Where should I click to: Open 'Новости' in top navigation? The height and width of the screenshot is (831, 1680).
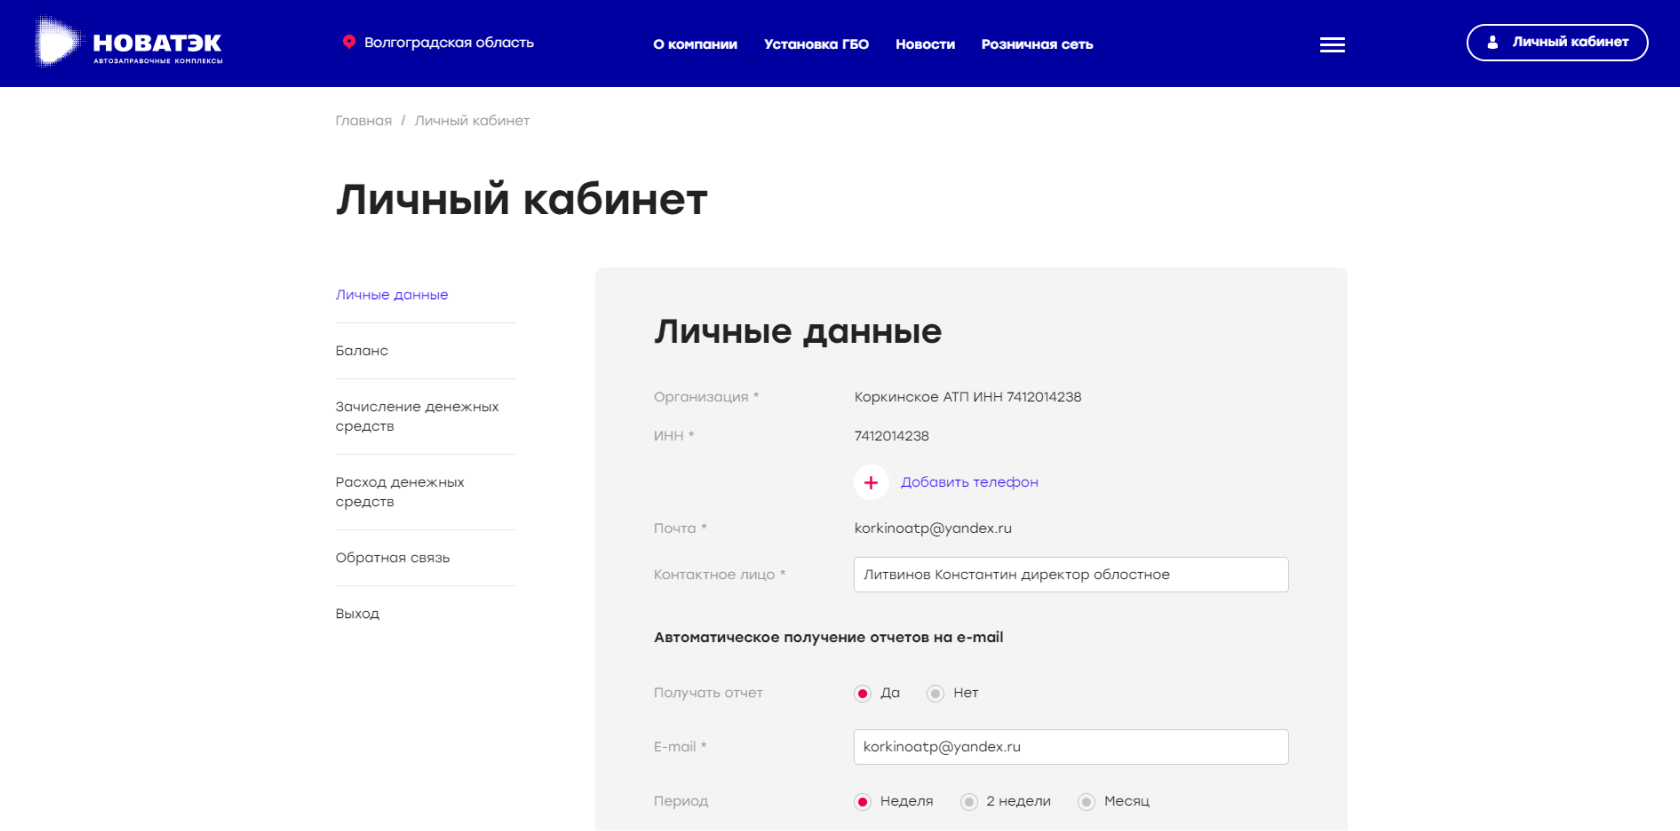point(925,44)
